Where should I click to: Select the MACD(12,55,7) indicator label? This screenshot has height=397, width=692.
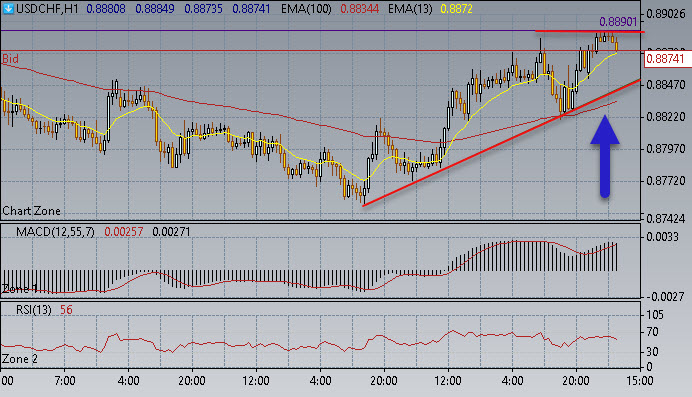(55, 232)
